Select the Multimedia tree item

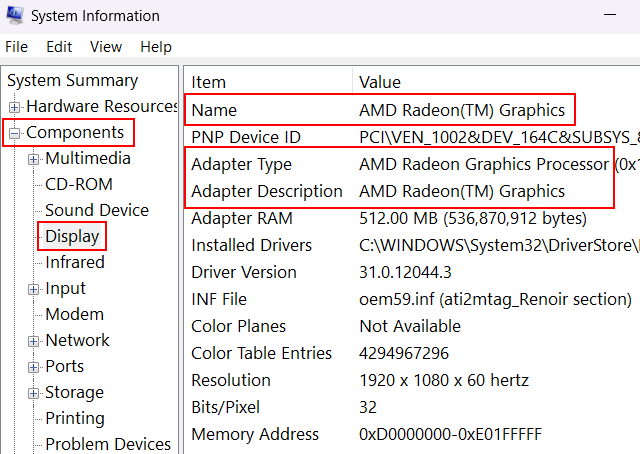(88, 158)
